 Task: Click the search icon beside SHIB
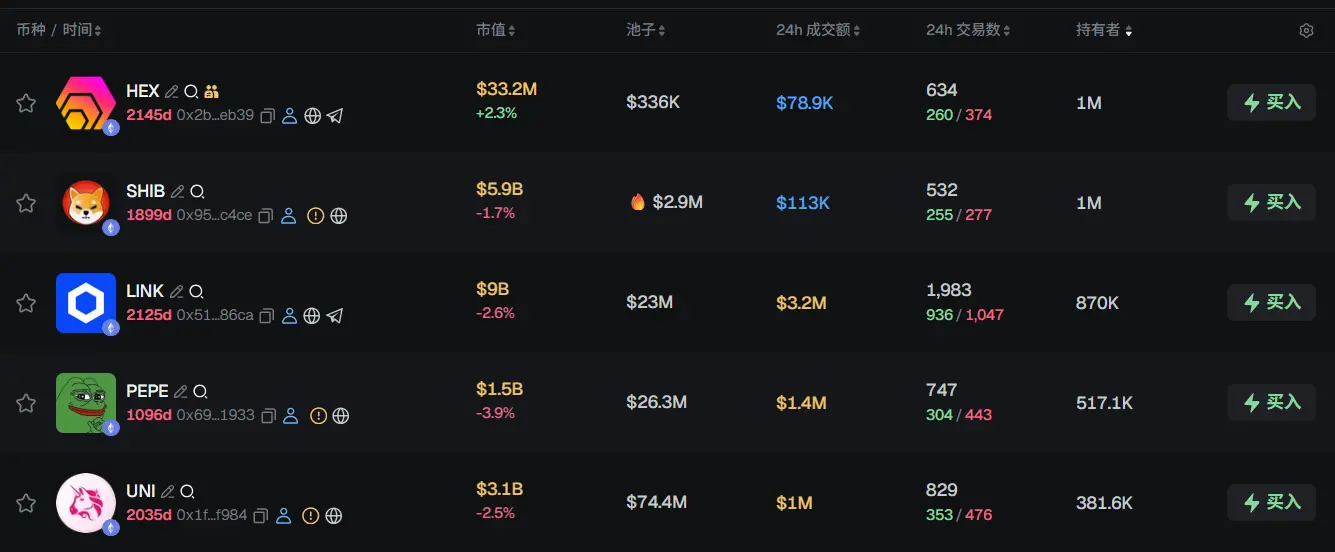[197, 192]
